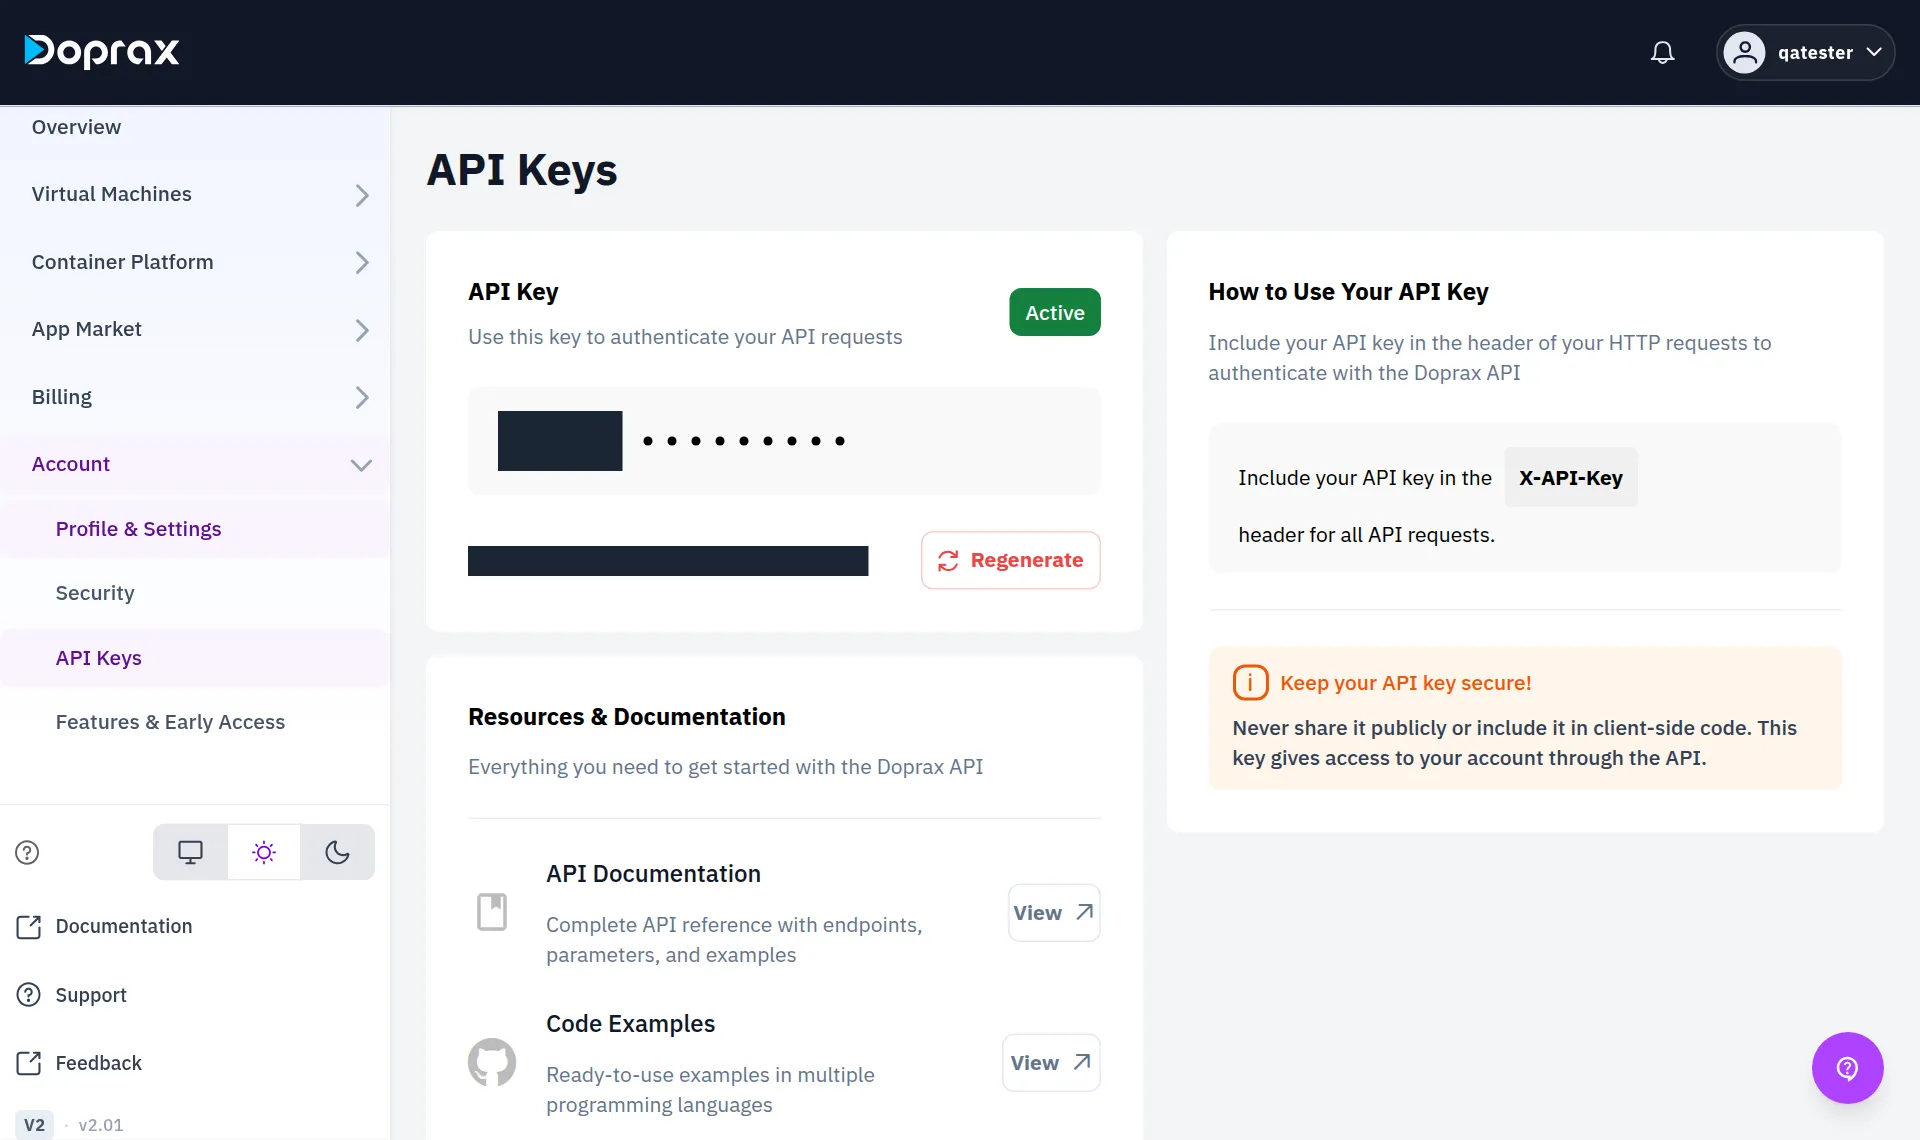
Task: Expand the Virtual Machines chevron
Action: tap(362, 195)
